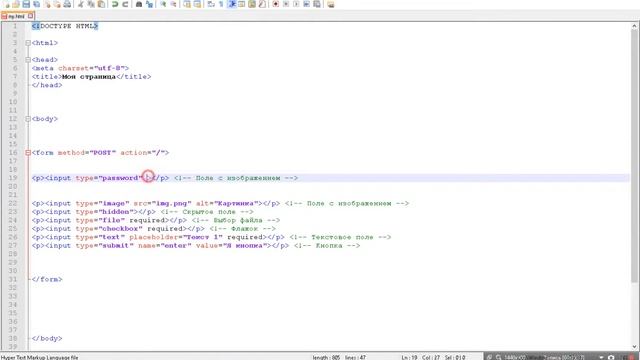Start macro recording with red dot icon
The image size is (640, 360).
point(276,4)
